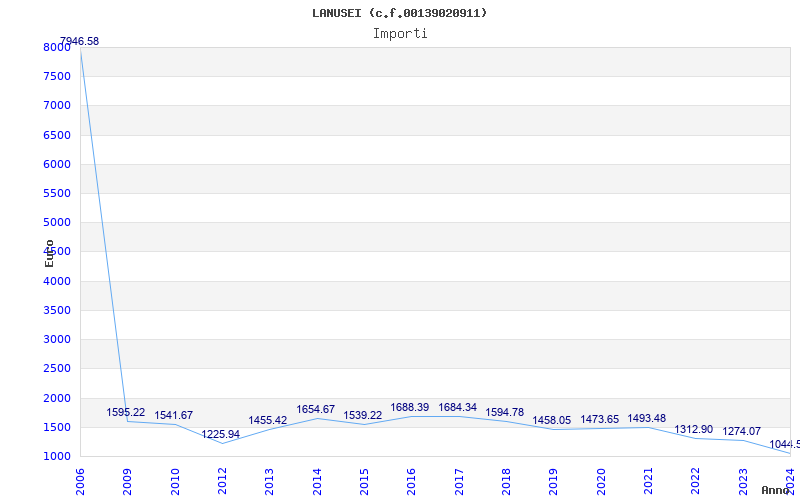Click the 1473.65 data label

(599, 419)
